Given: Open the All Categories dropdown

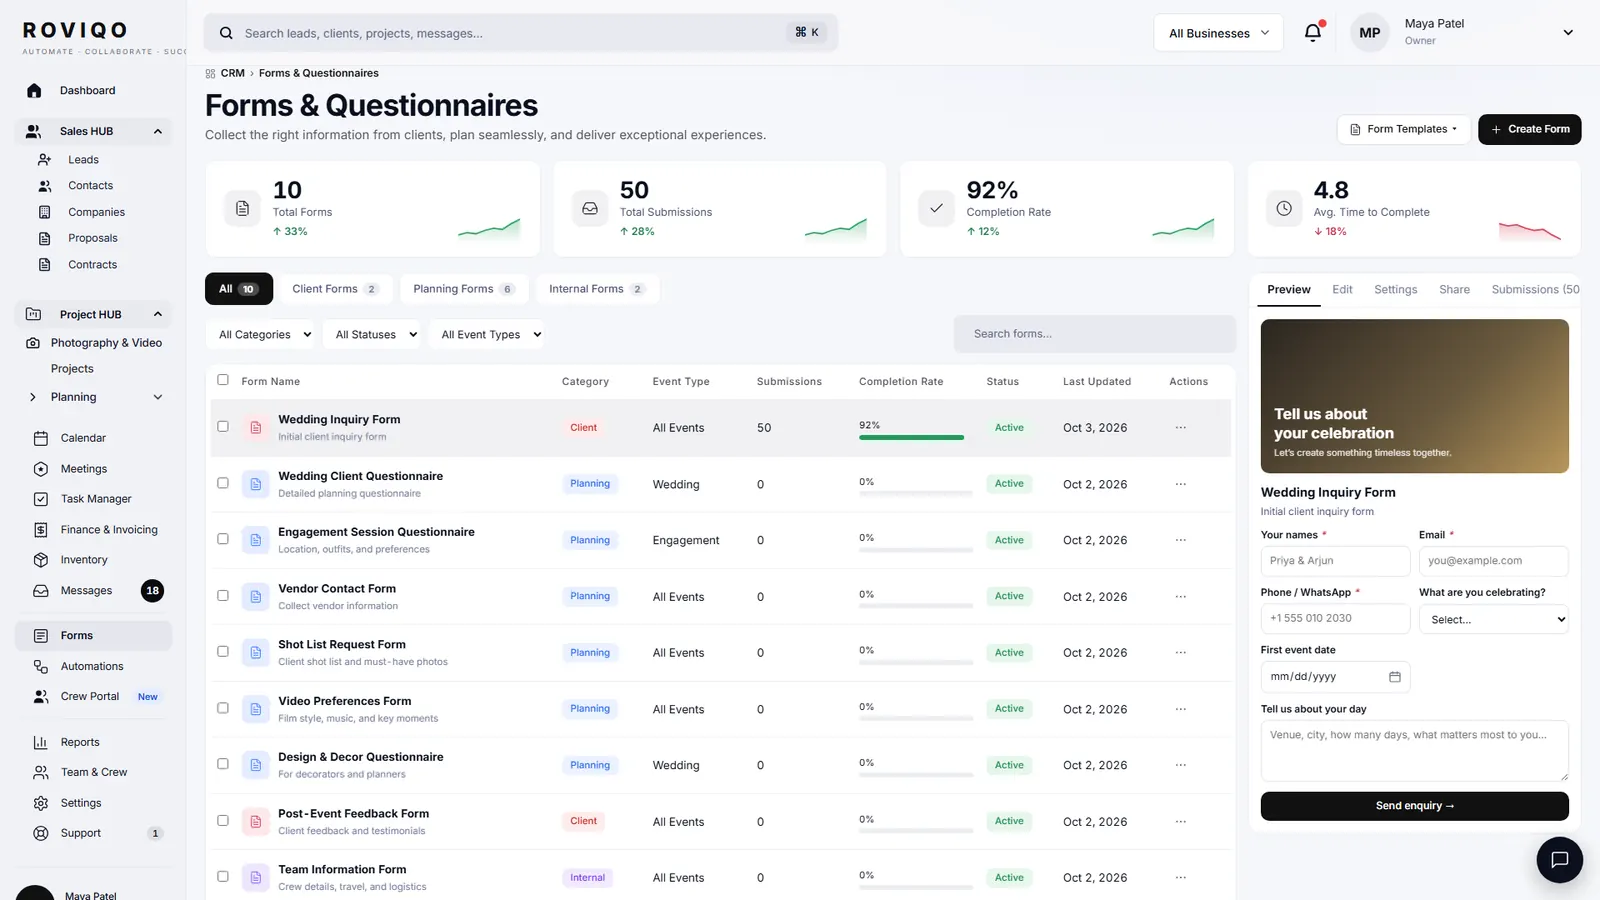Looking at the screenshot, I should pos(265,335).
